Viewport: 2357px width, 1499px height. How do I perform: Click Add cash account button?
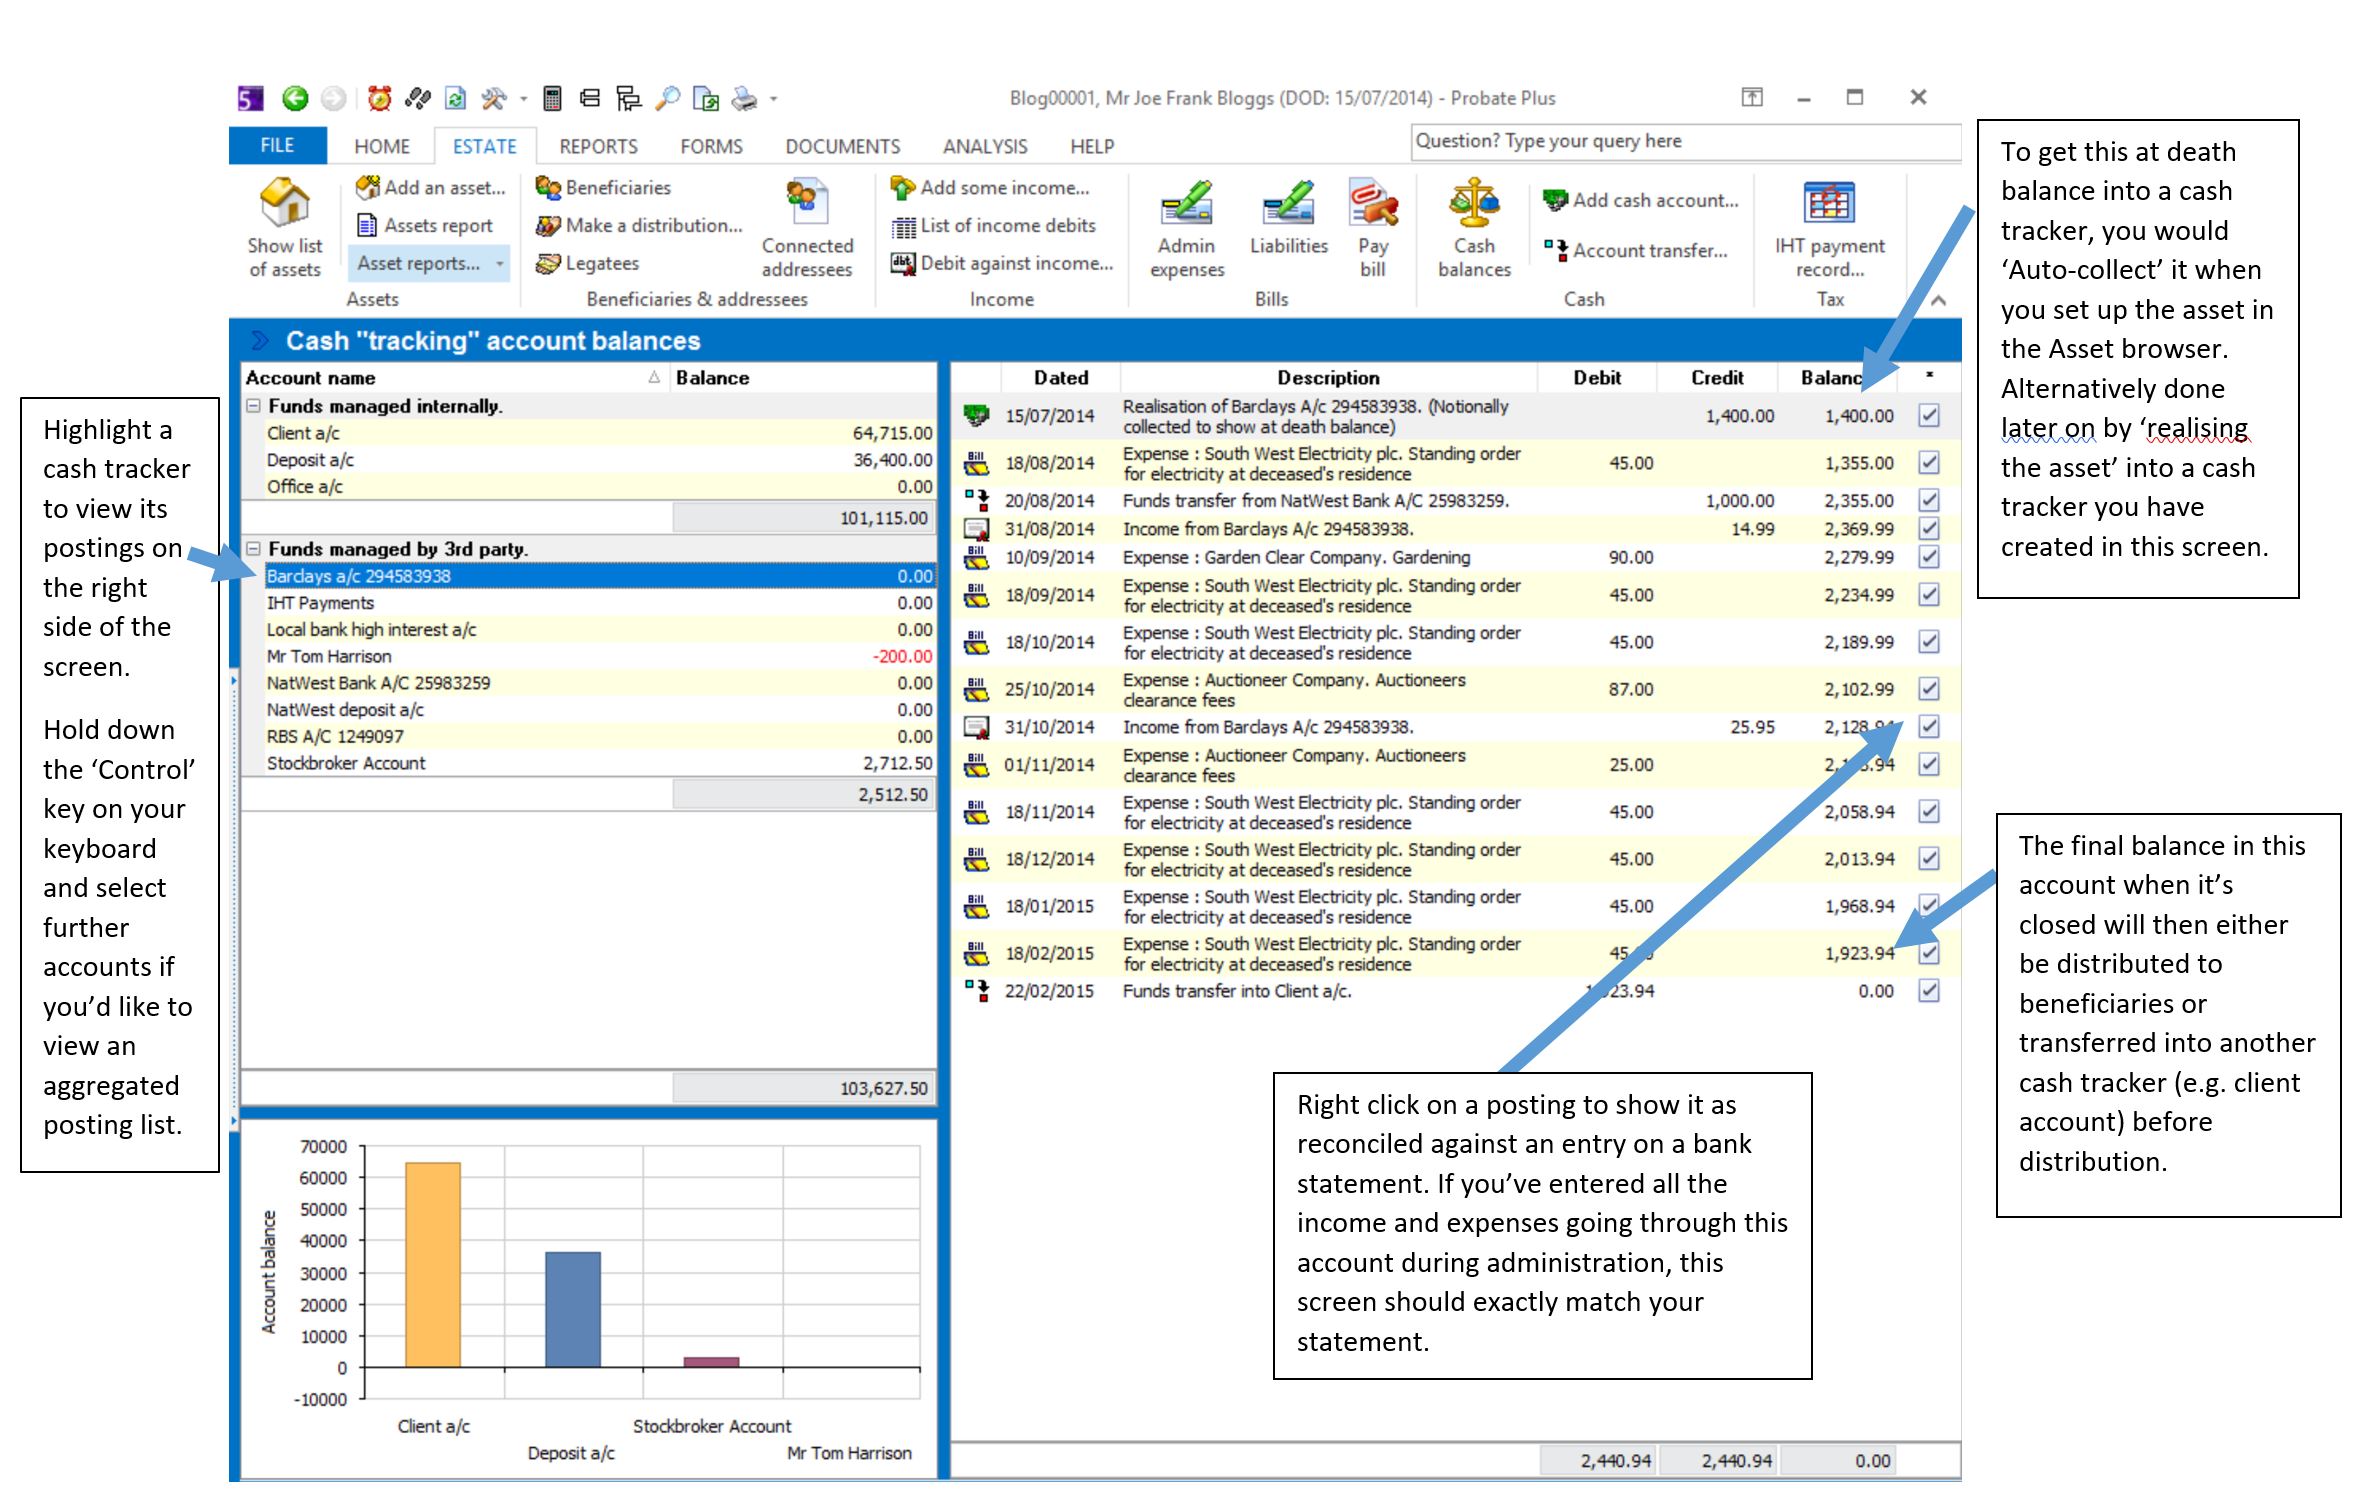tap(1641, 200)
